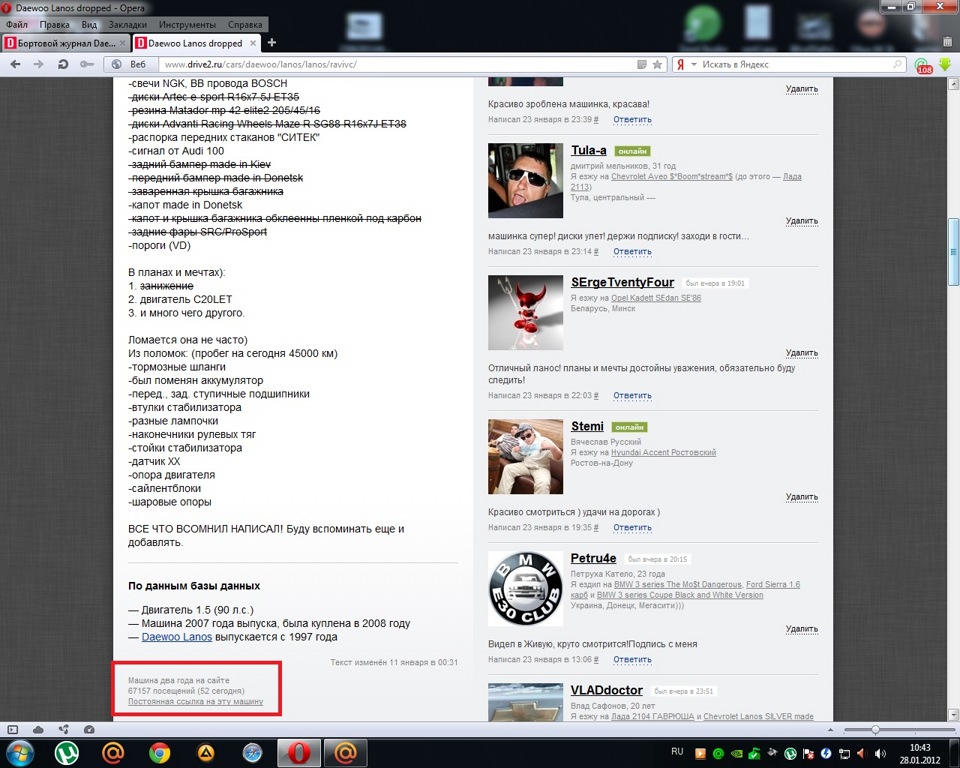Viewport: 960px width, 768px height.
Task: Bookmark the page with the star icon
Action: (x=657, y=64)
